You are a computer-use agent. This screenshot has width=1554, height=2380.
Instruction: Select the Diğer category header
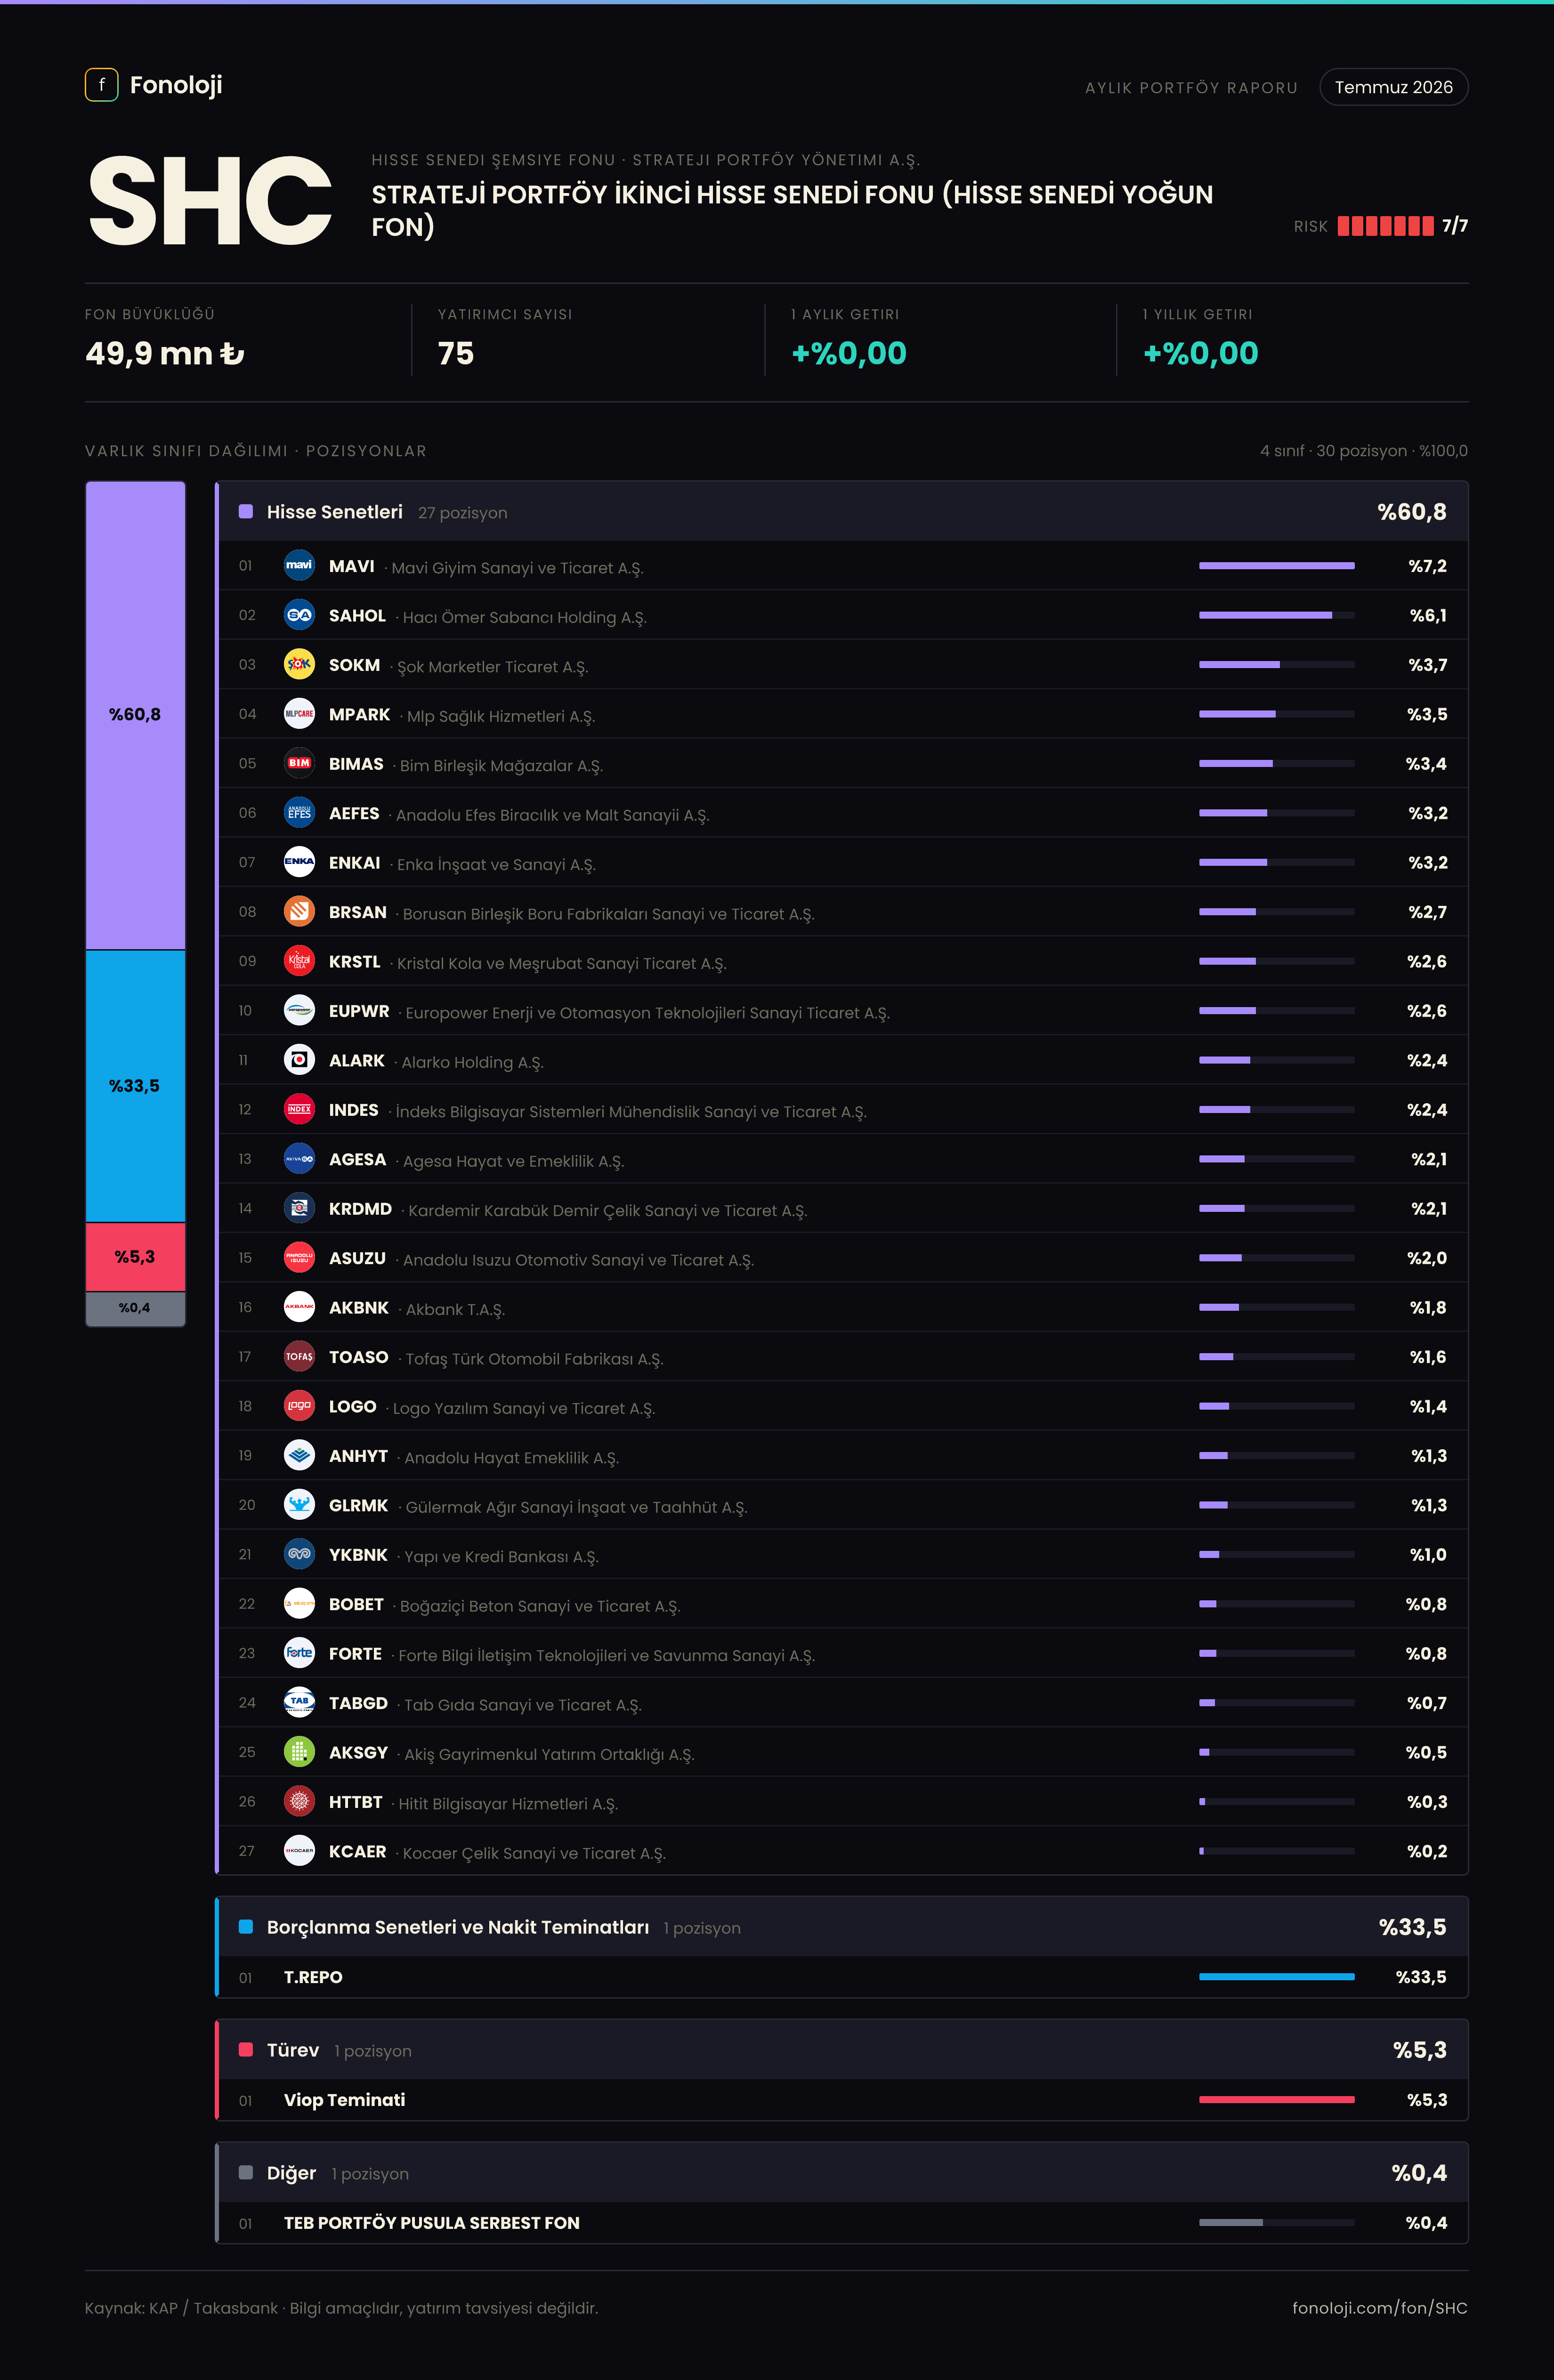(842, 2173)
